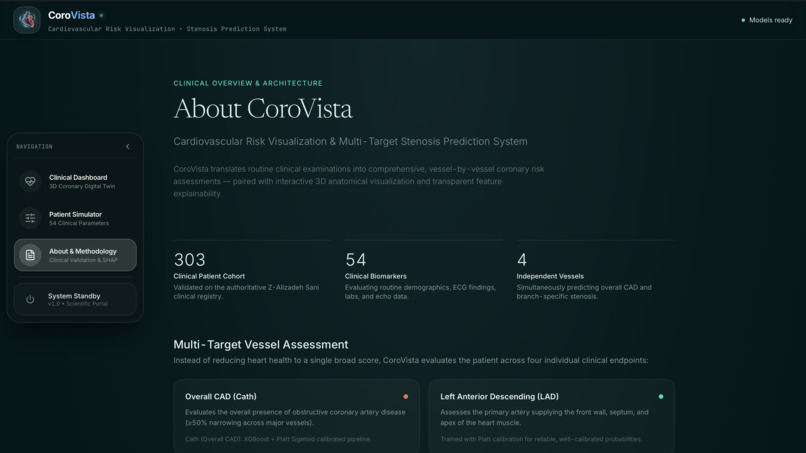Viewport: 806px width, 453px height.
Task: Select the Overall CAD (Cath) card
Action: tap(297, 416)
